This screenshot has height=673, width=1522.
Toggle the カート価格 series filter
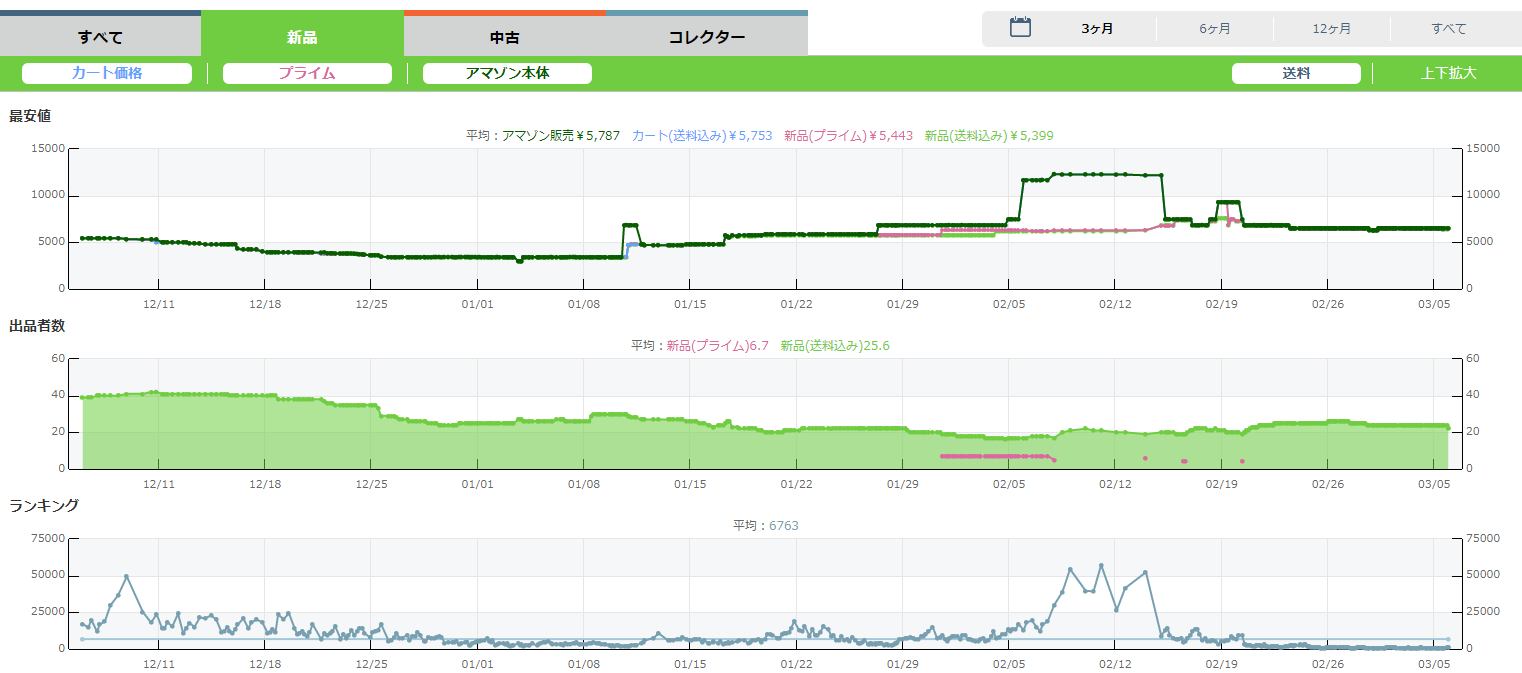[107, 73]
